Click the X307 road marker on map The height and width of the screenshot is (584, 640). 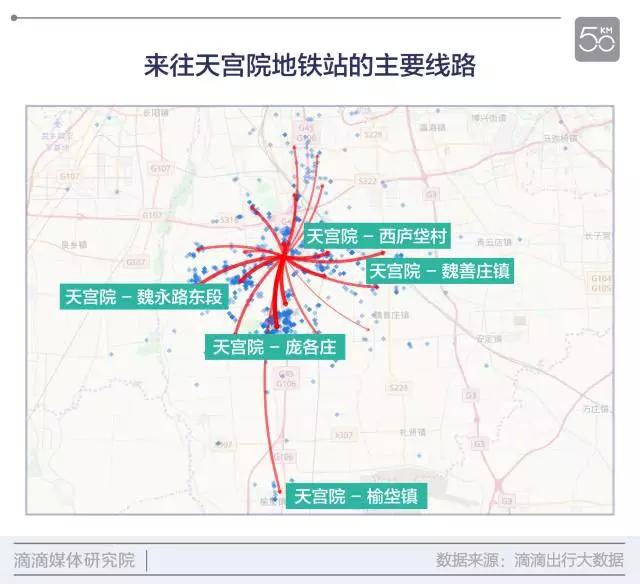[x=343, y=435]
